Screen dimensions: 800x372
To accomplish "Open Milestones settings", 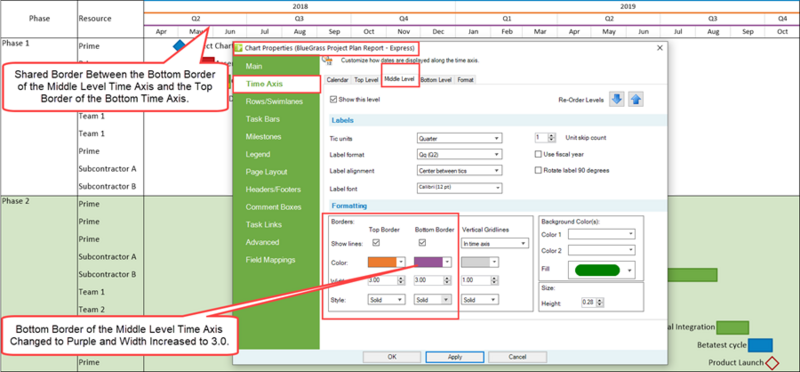I will (x=263, y=137).
